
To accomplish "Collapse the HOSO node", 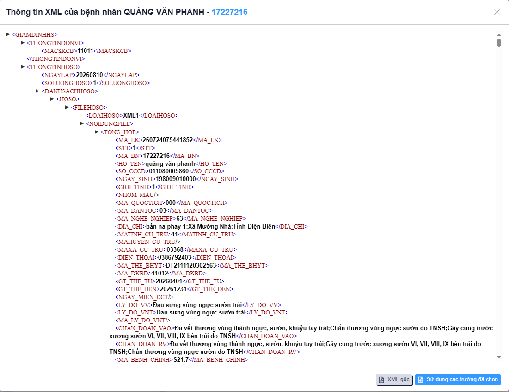I will [x=52, y=99].
